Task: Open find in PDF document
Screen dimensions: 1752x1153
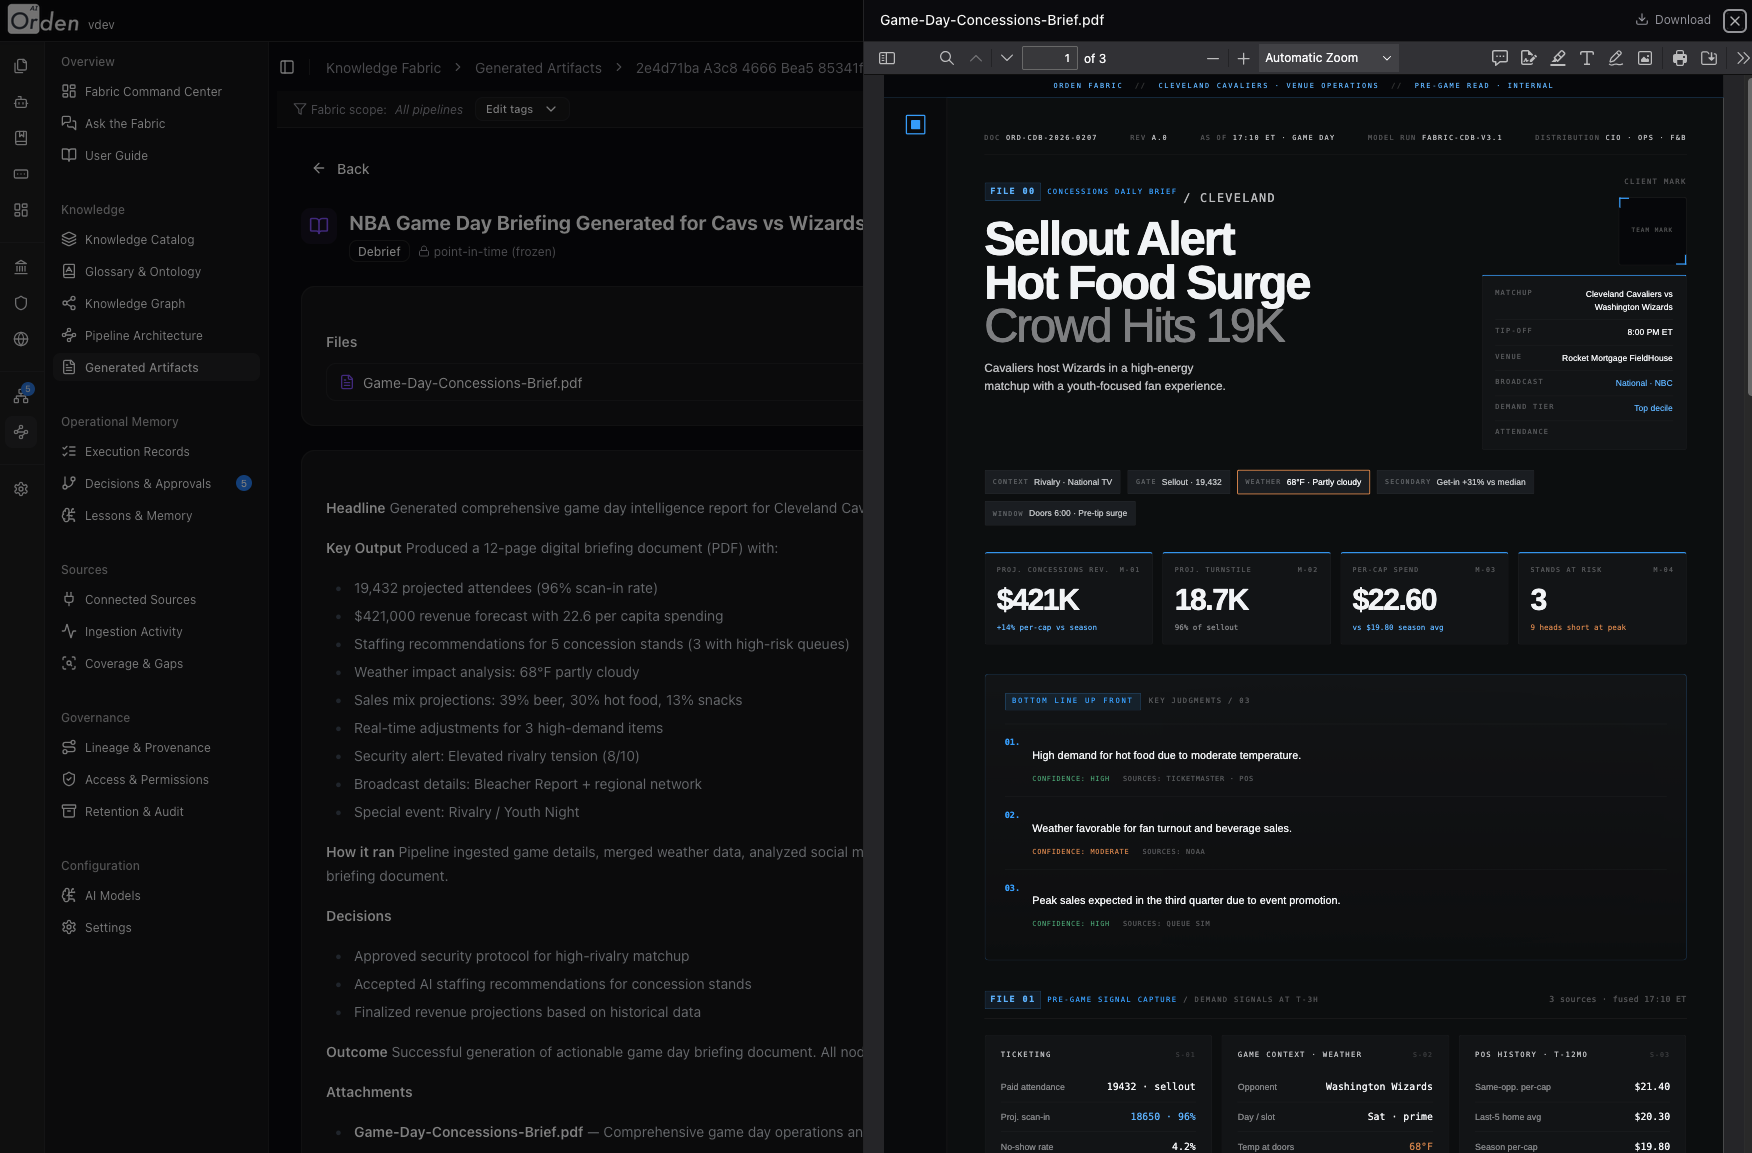Action: (x=946, y=58)
